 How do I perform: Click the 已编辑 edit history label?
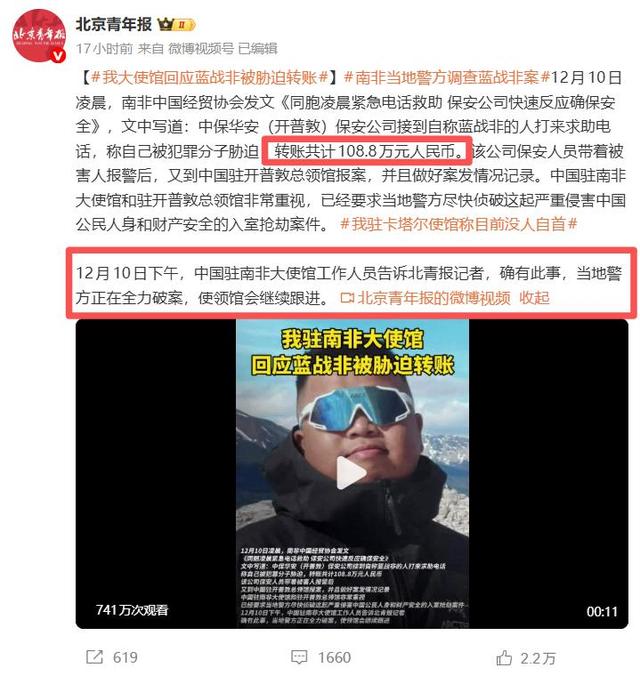coord(257,49)
